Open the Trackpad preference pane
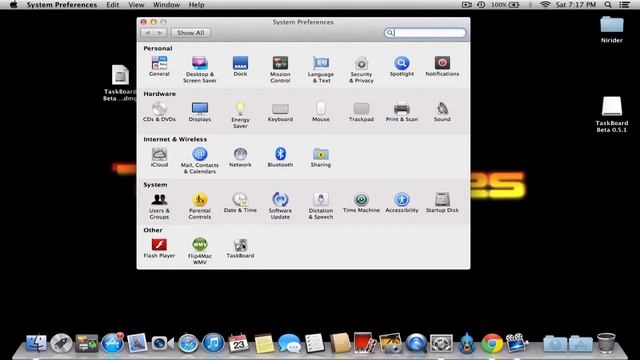This screenshot has width=640, height=360. pos(361,111)
